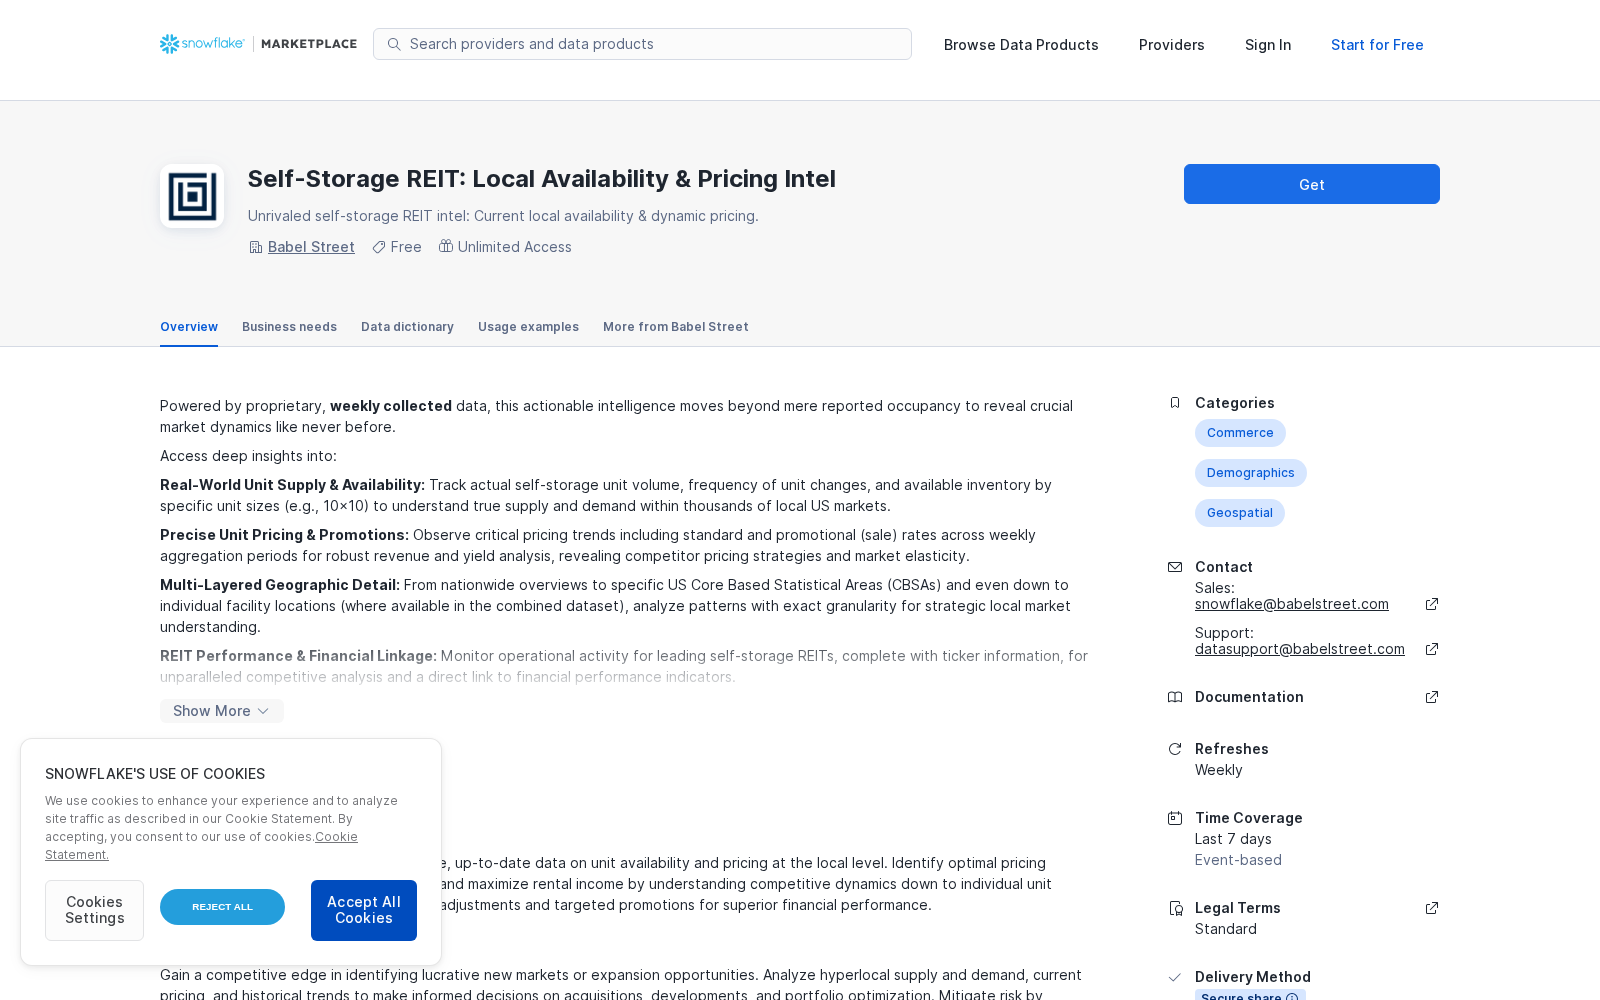Open More from Babel Street tab

(676, 327)
